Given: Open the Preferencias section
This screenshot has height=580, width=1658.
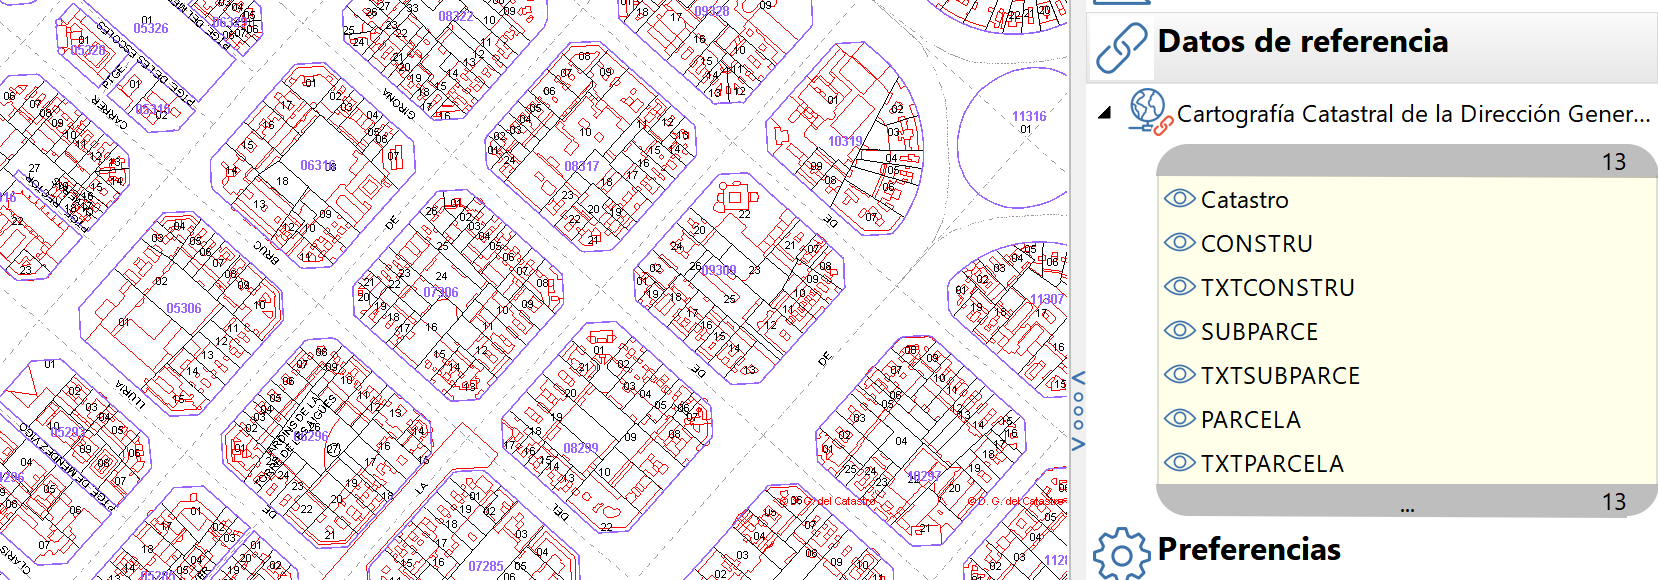Looking at the screenshot, I should (1249, 549).
